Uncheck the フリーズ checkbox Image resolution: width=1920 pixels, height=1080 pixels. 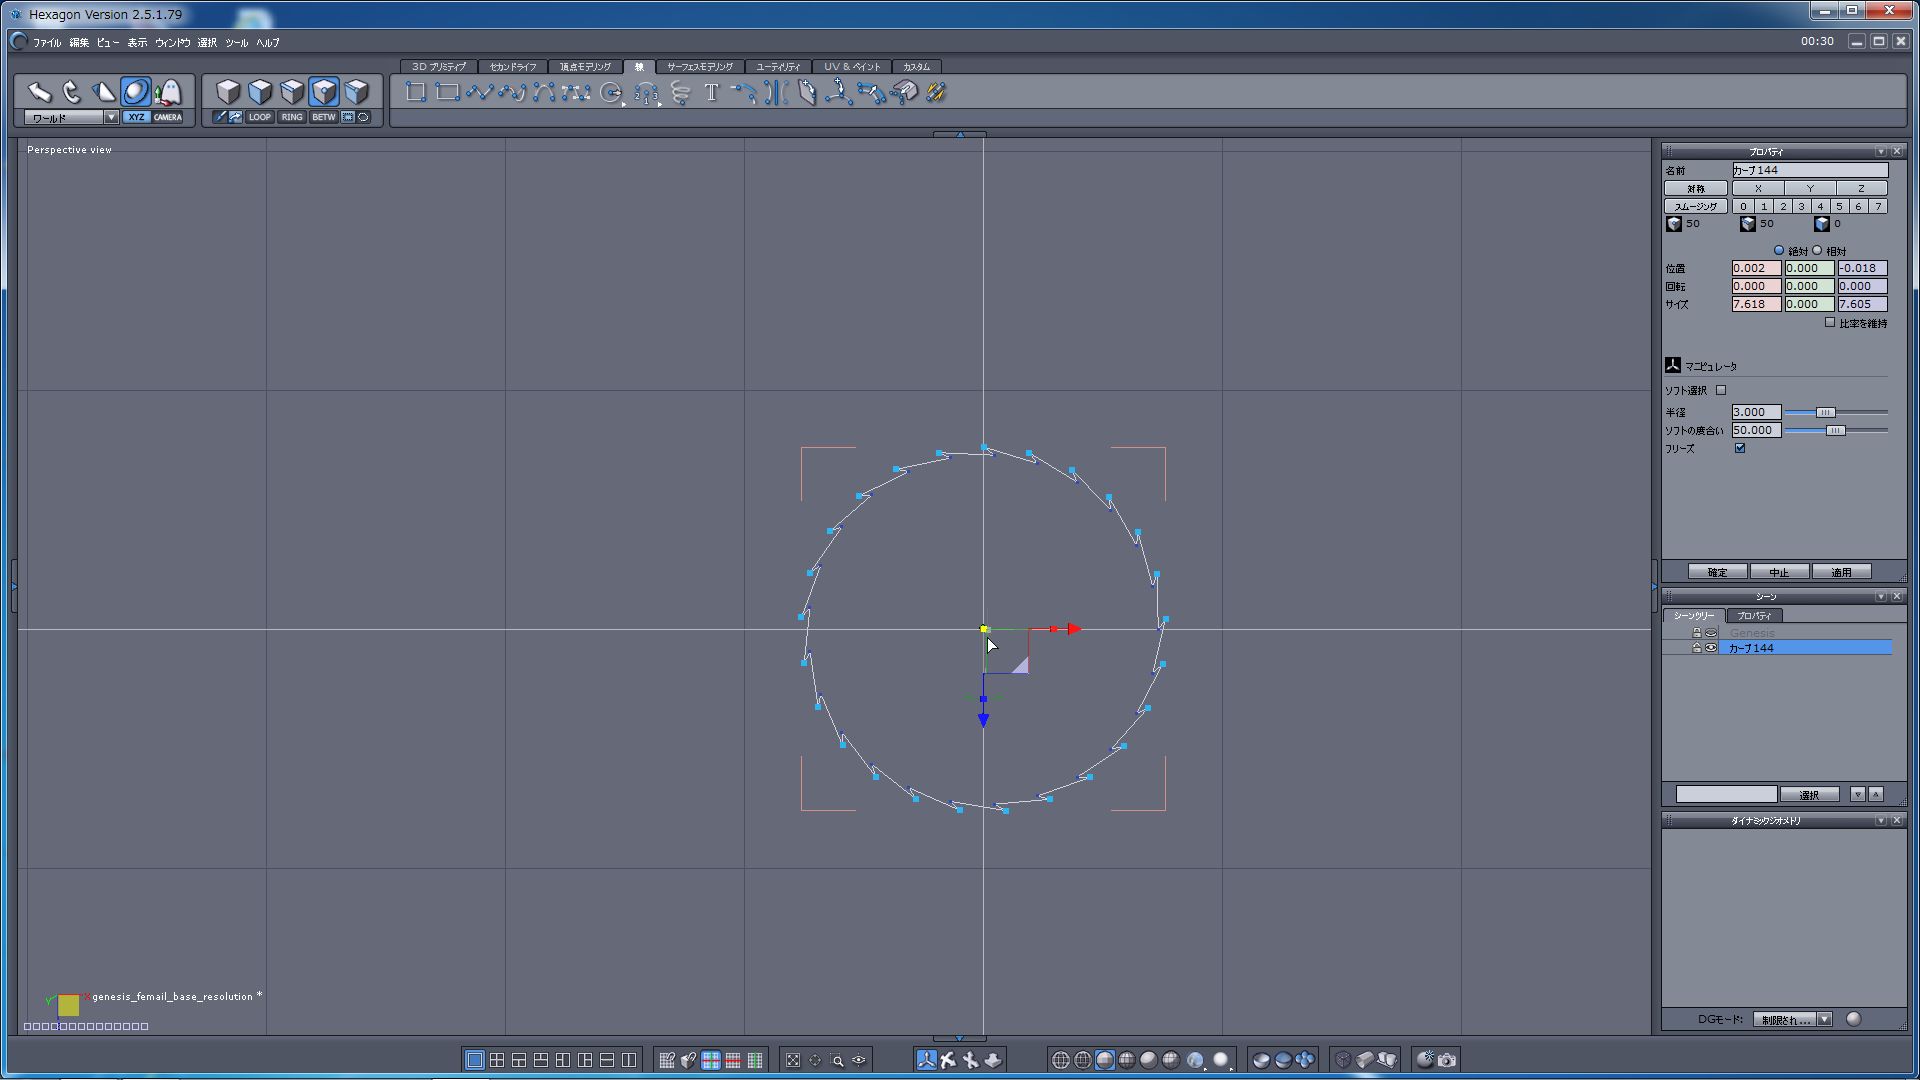coord(1740,448)
